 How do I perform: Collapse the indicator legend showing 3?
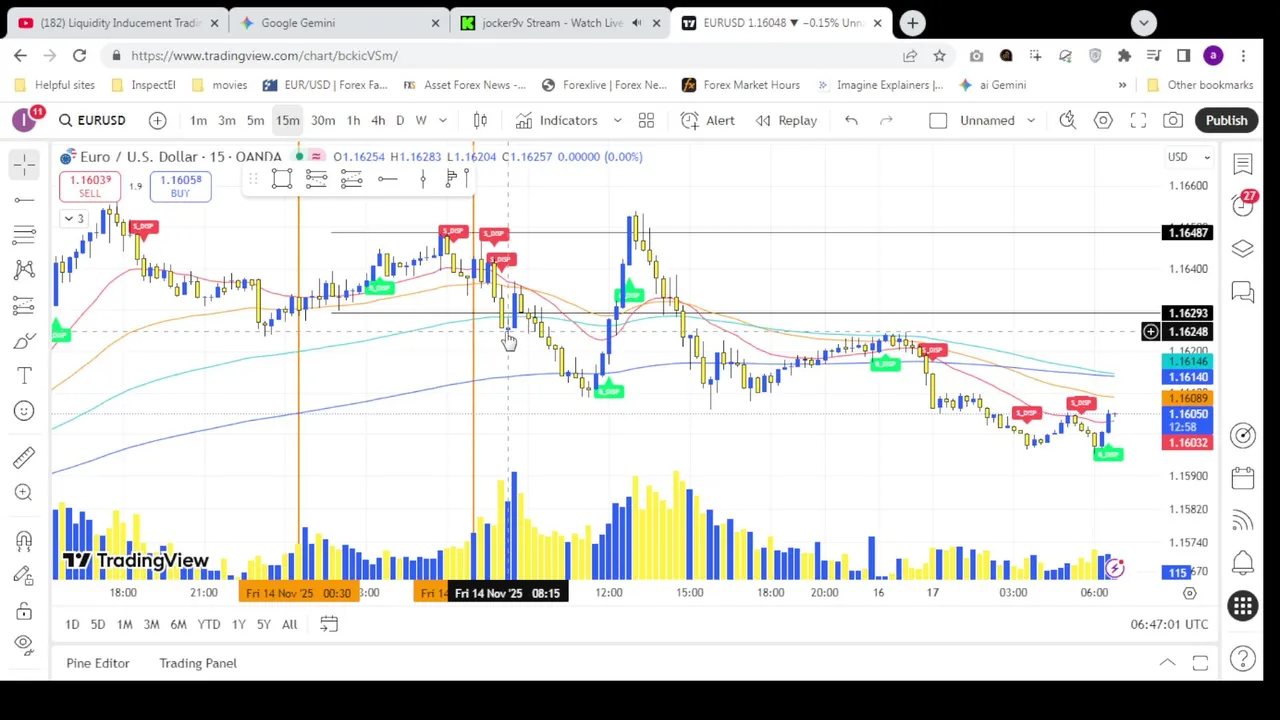[x=74, y=218]
